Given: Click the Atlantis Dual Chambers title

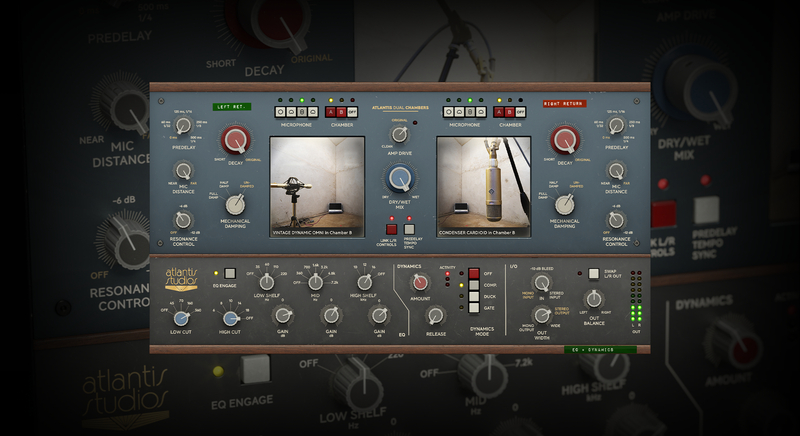Looking at the screenshot, I should [400, 108].
